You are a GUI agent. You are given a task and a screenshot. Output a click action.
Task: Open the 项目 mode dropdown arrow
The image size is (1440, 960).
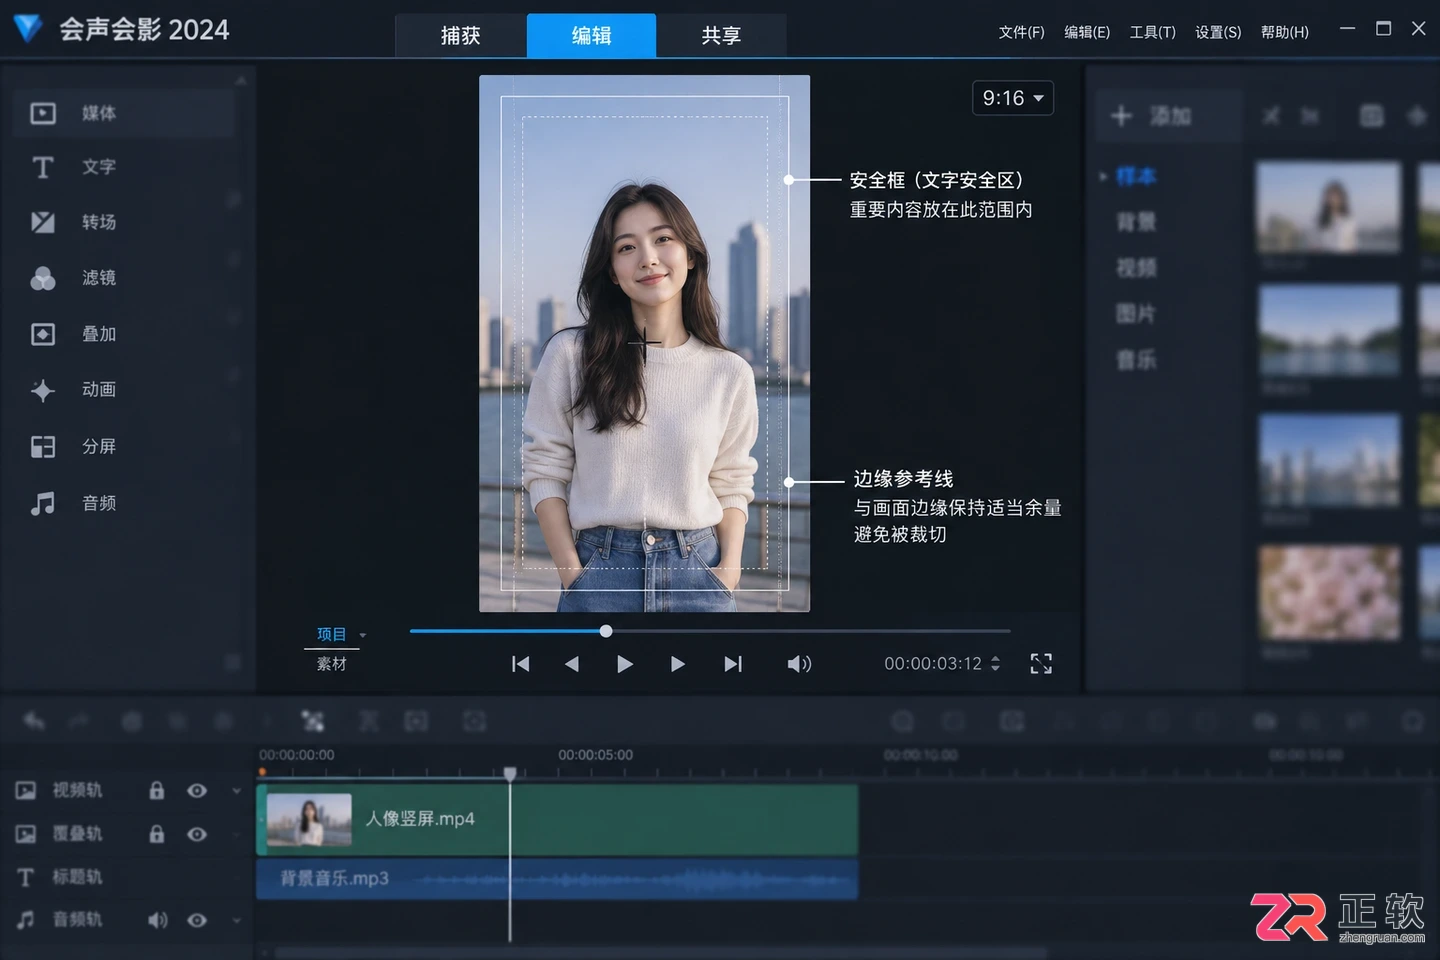(x=363, y=636)
